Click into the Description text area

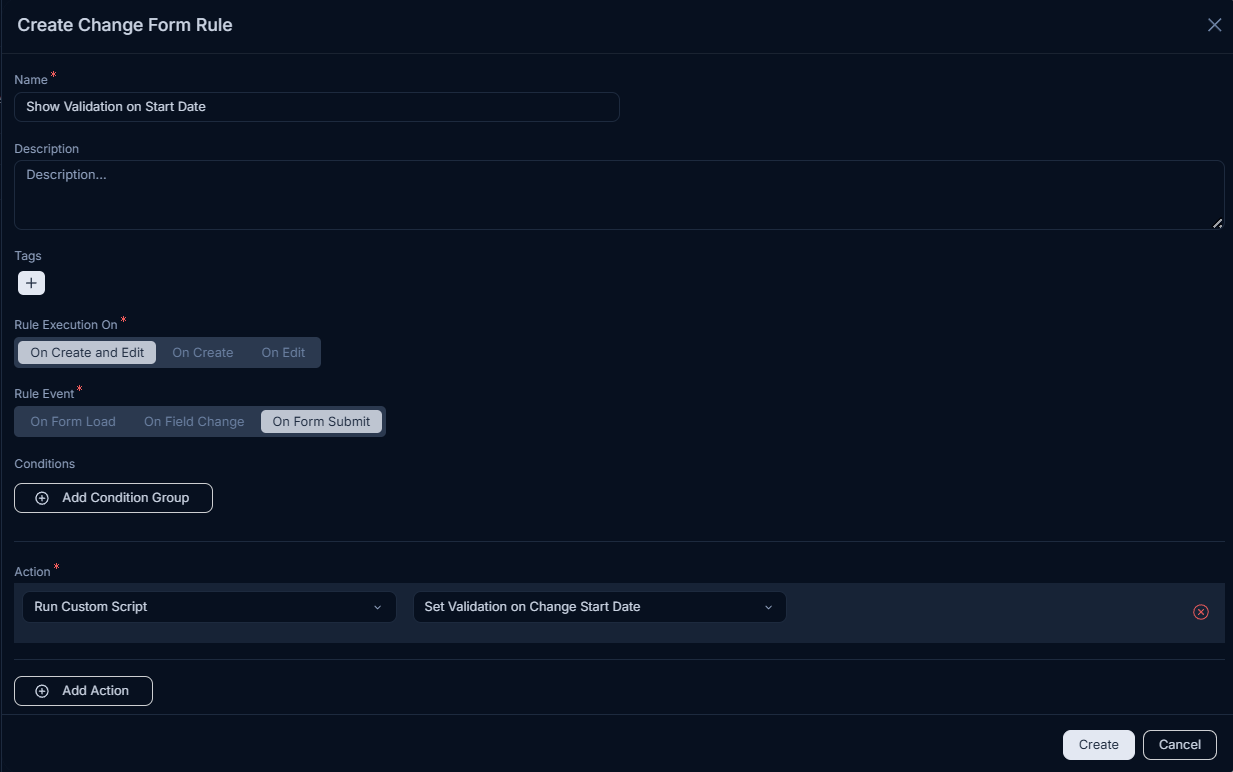[619, 195]
